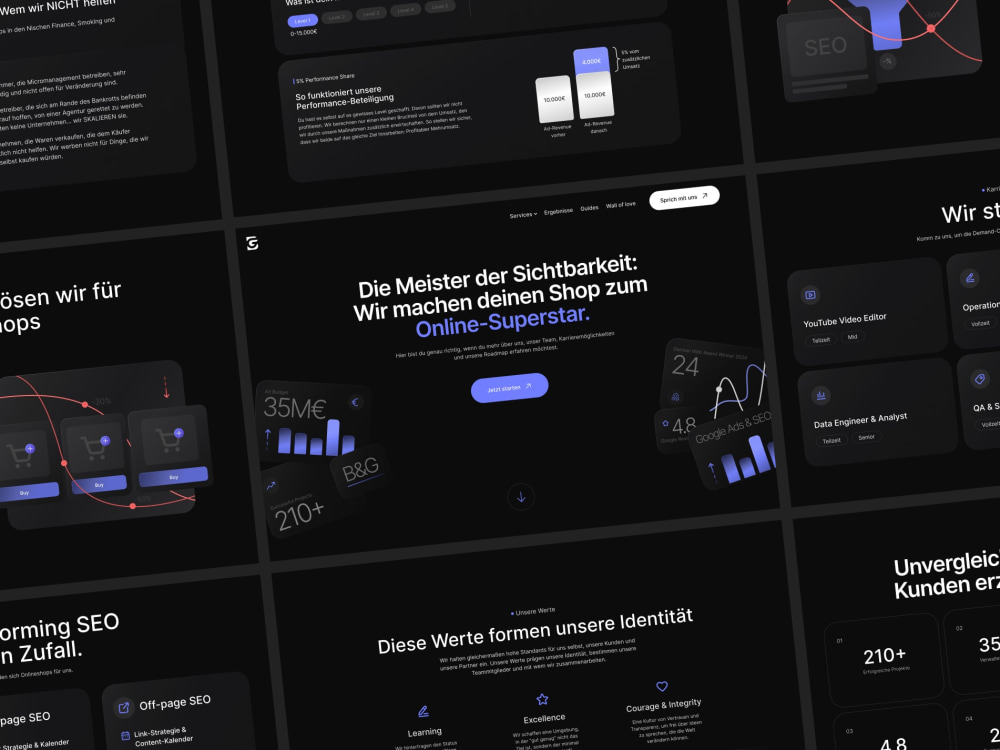Click the Sprich mit uns button

[684, 198]
